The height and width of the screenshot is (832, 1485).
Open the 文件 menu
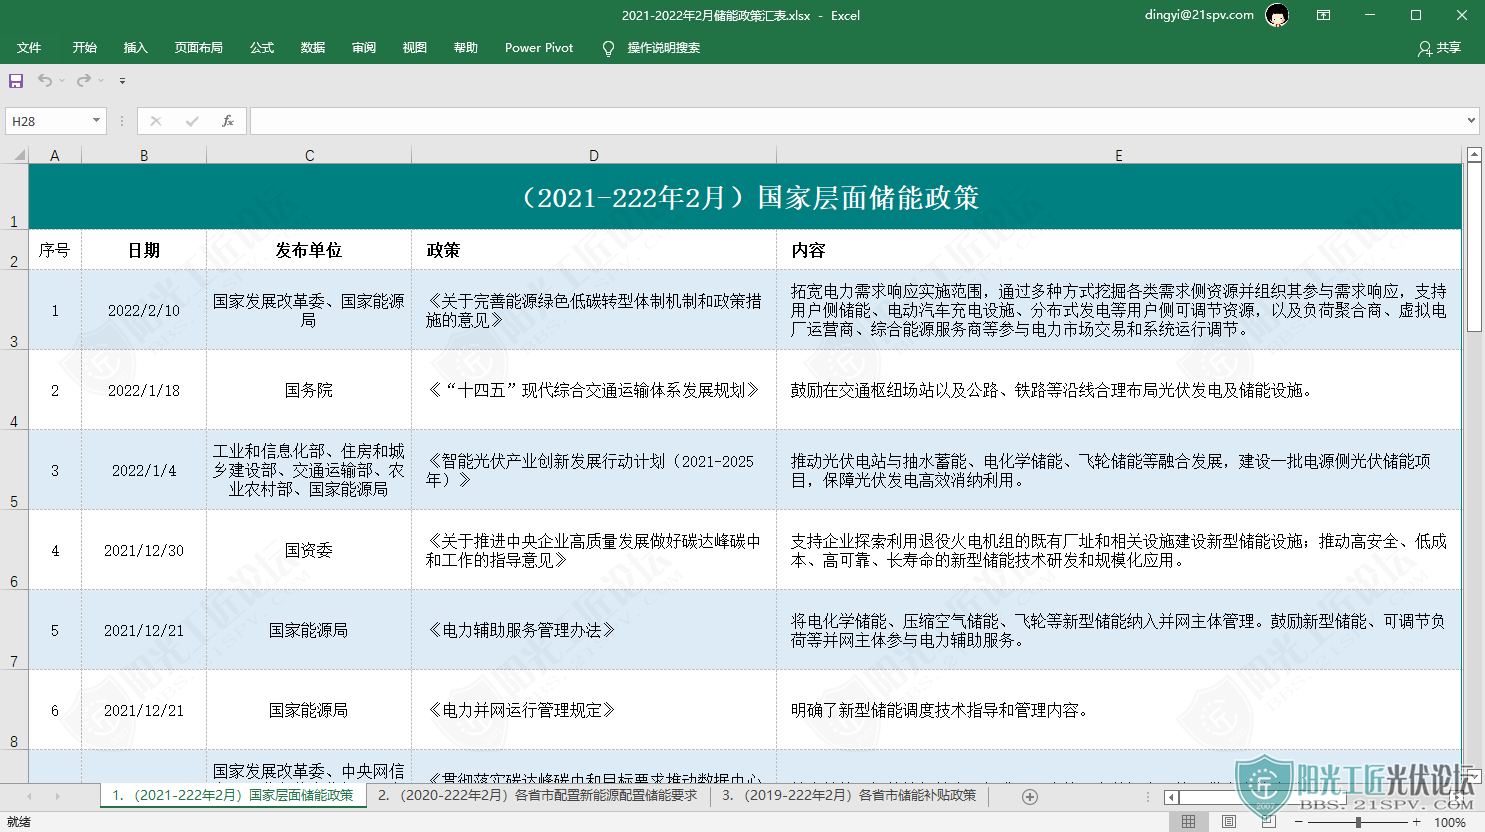pyautogui.click(x=29, y=48)
